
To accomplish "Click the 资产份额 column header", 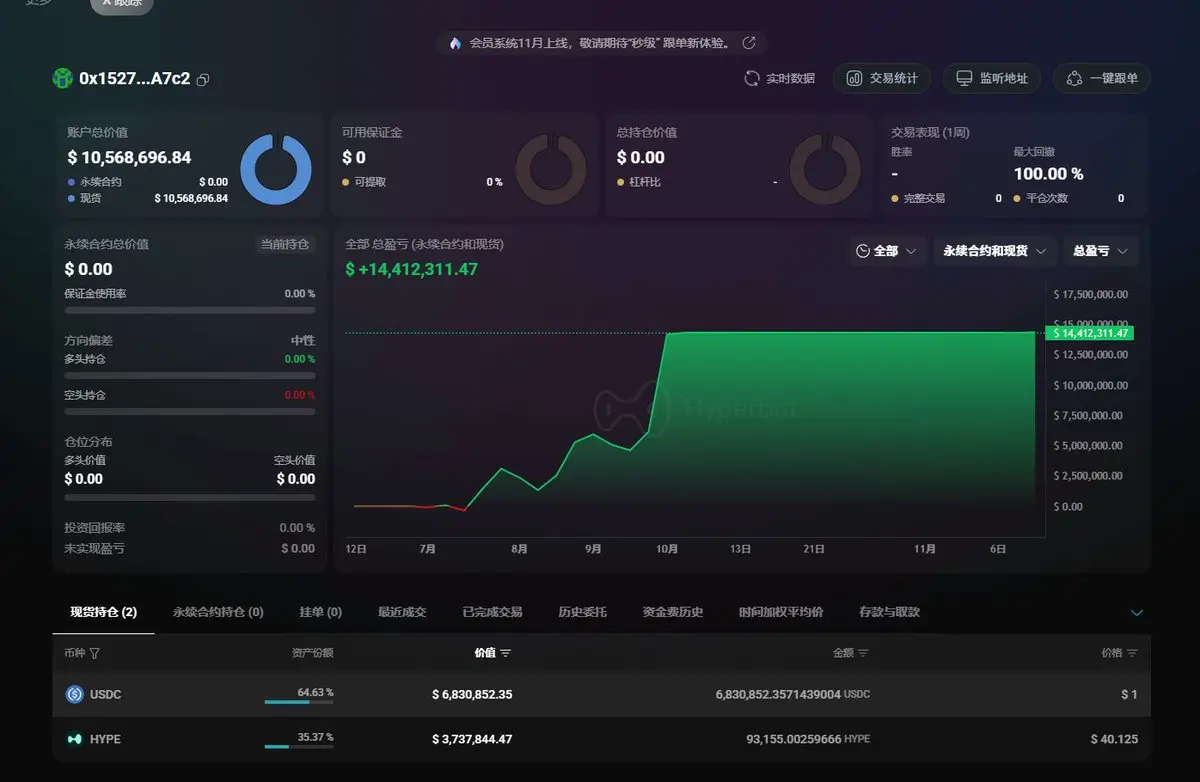I will coord(312,653).
